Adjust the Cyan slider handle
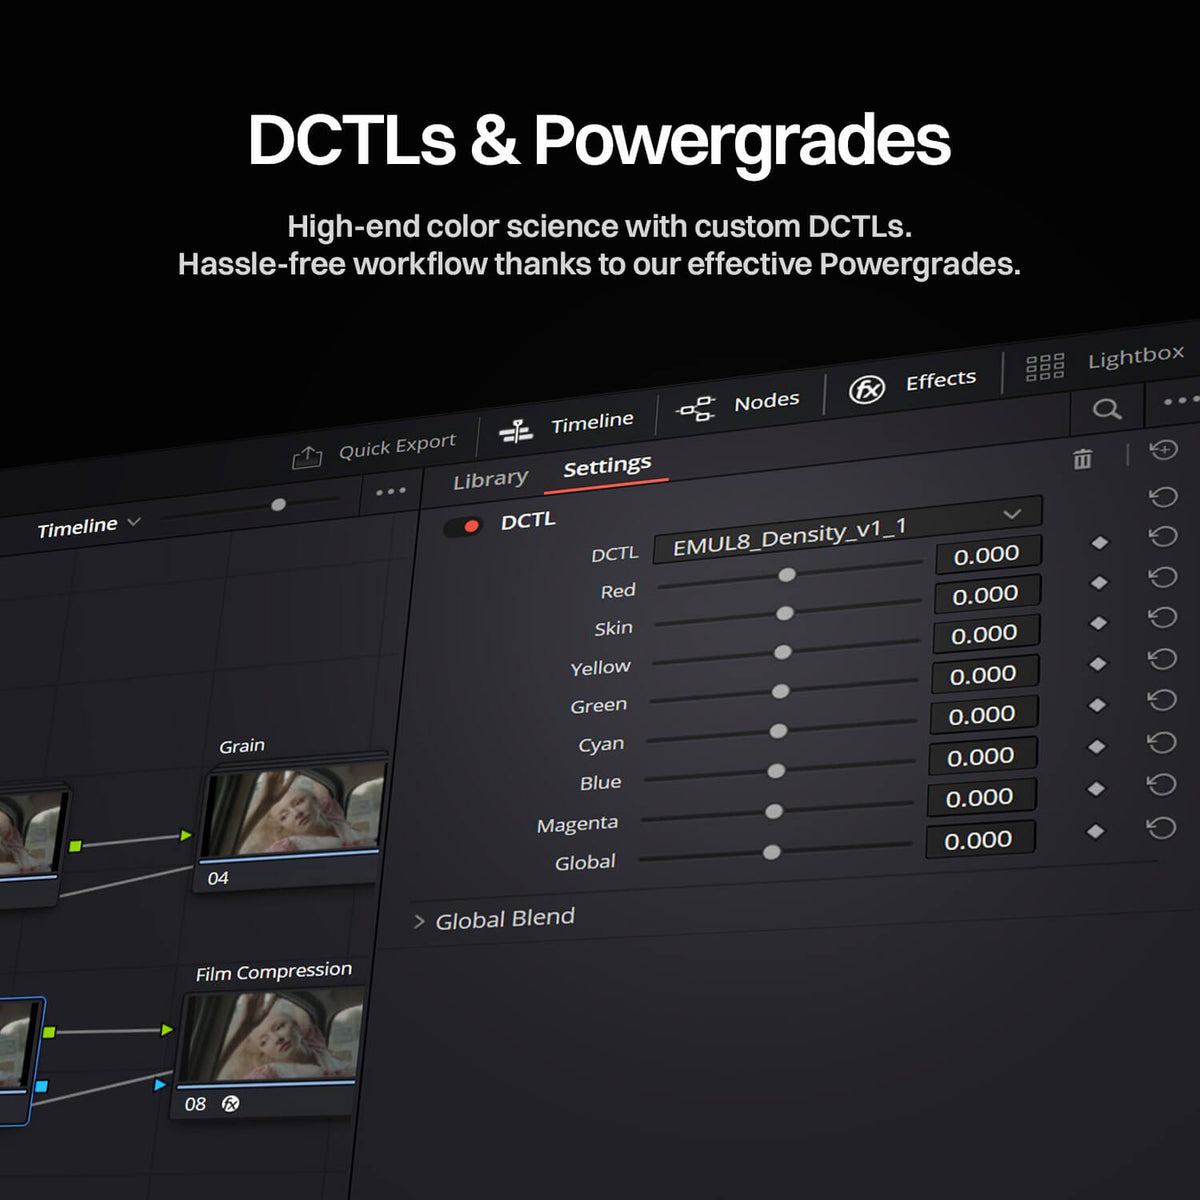1200x1200 pixels. (778, 731)
